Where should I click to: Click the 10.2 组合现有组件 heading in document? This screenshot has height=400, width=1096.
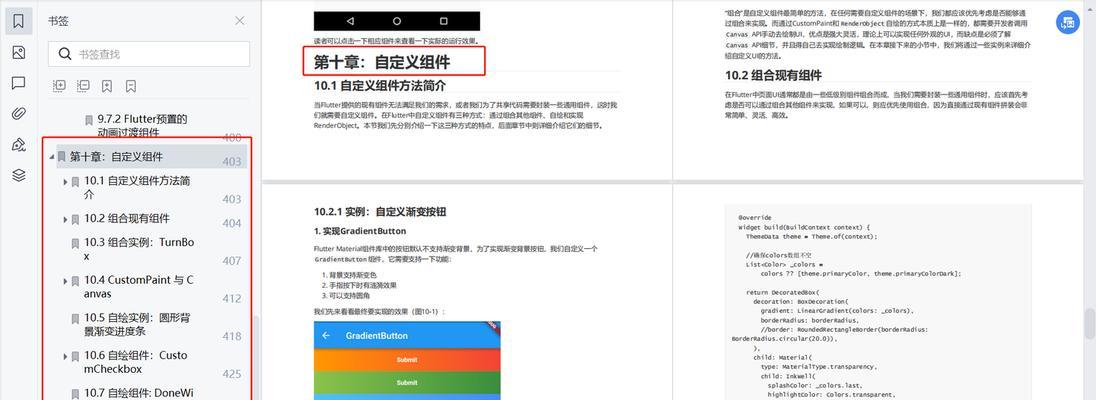click(x=773, y=76)
